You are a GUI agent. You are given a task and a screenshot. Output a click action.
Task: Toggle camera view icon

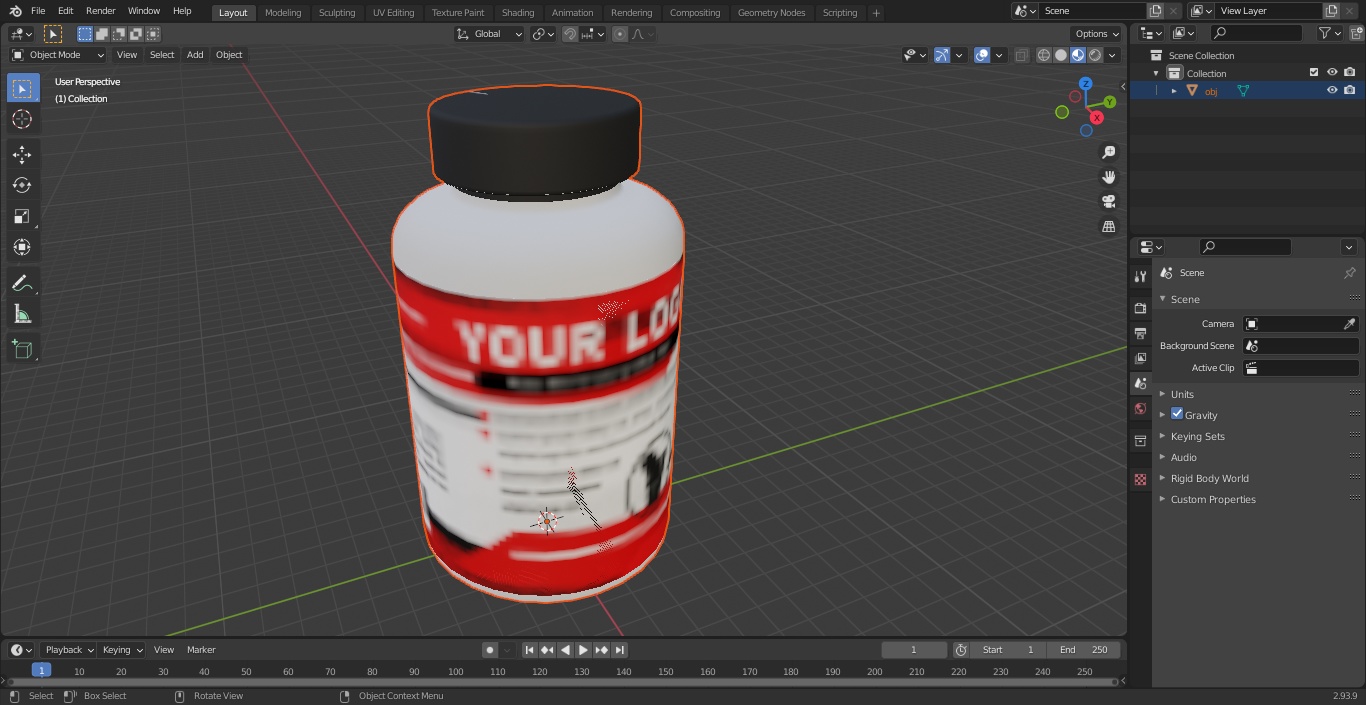[x=1108, y=201]
